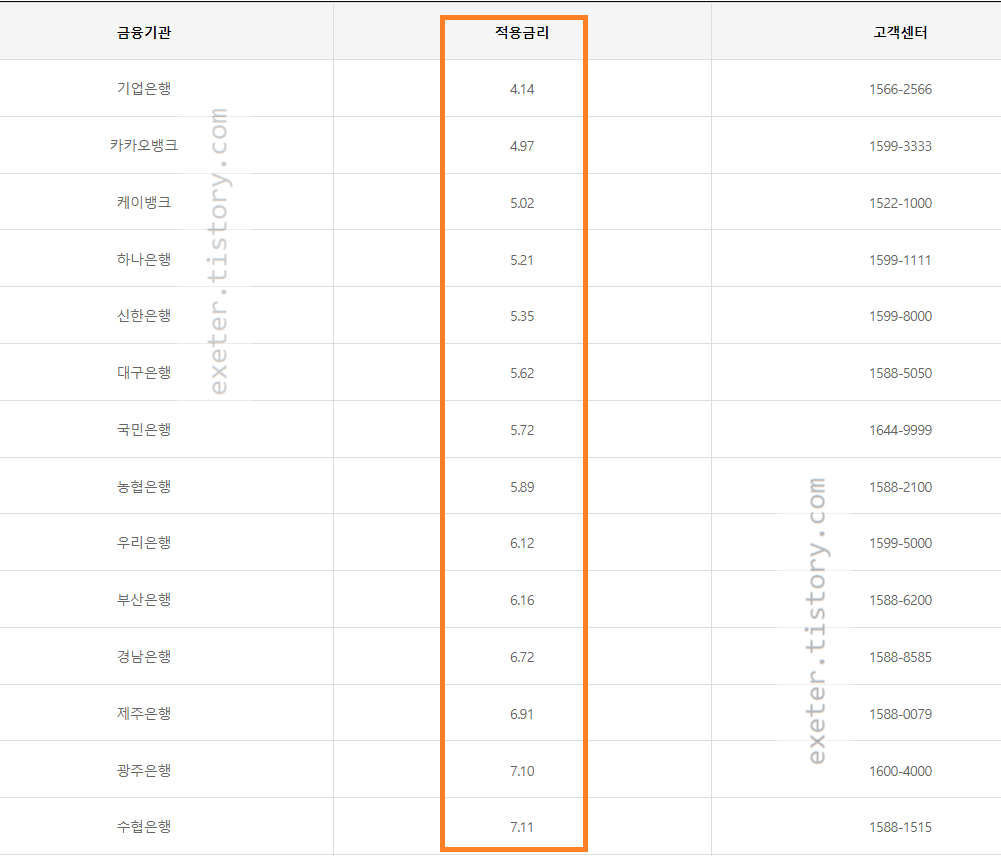Click phone number 1588-8585
This screenshot has width=1001, height=856.
click(900, 657)
